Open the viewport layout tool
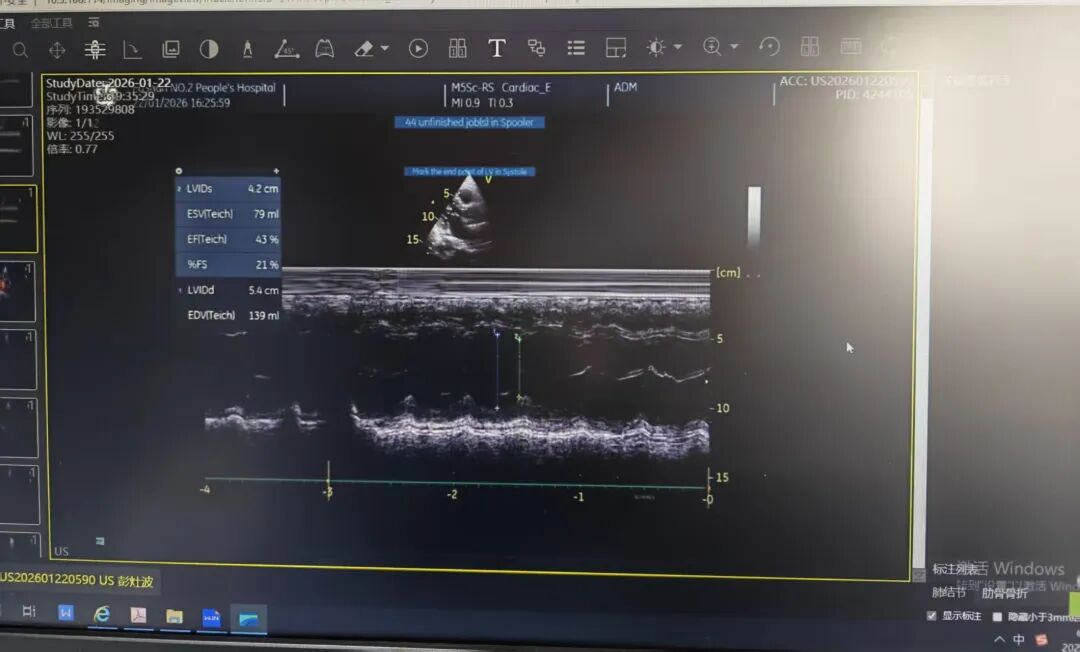The width and height of the screenshot is (1080, 652). [x=615, y=48]
